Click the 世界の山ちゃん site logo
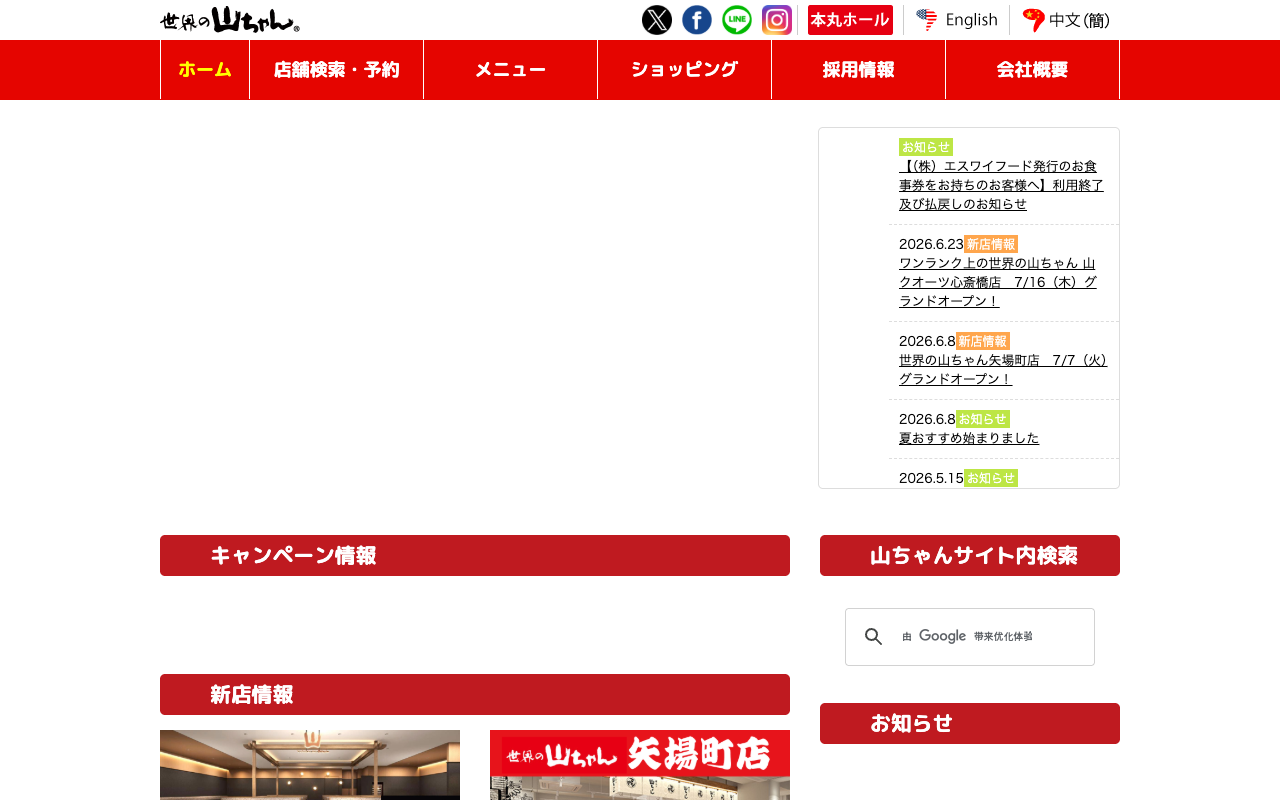Image resolution: width=1280 pixels, height=800 pixels. pyautogui.click(x=230, y=20)
